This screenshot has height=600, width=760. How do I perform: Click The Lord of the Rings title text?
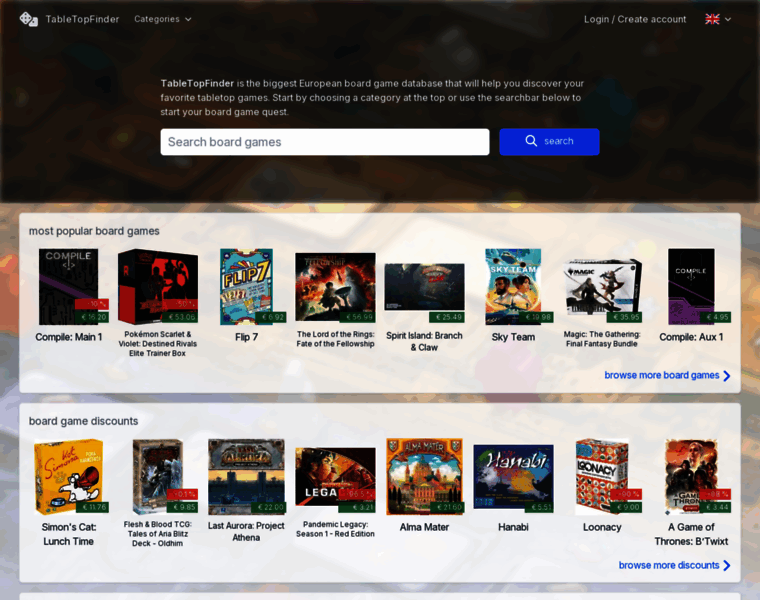coord(335,339)
